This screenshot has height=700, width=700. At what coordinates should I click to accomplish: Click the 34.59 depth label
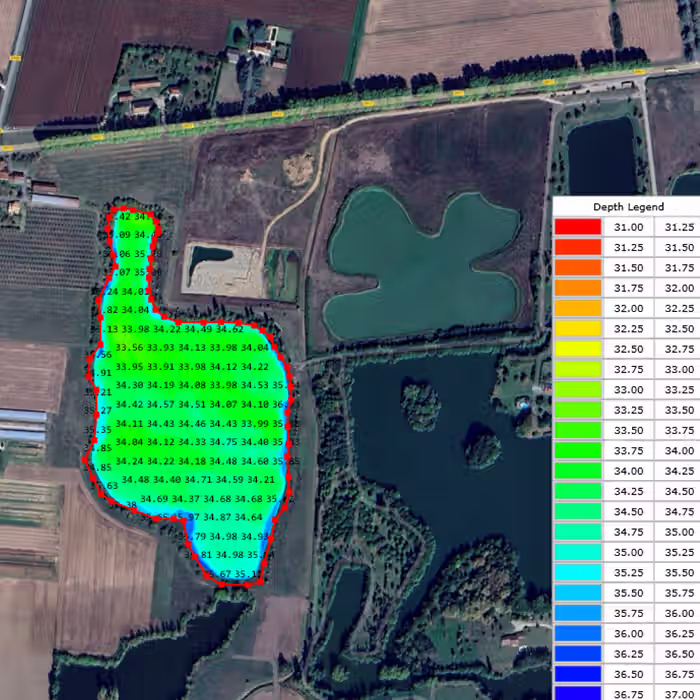point(229,480)
